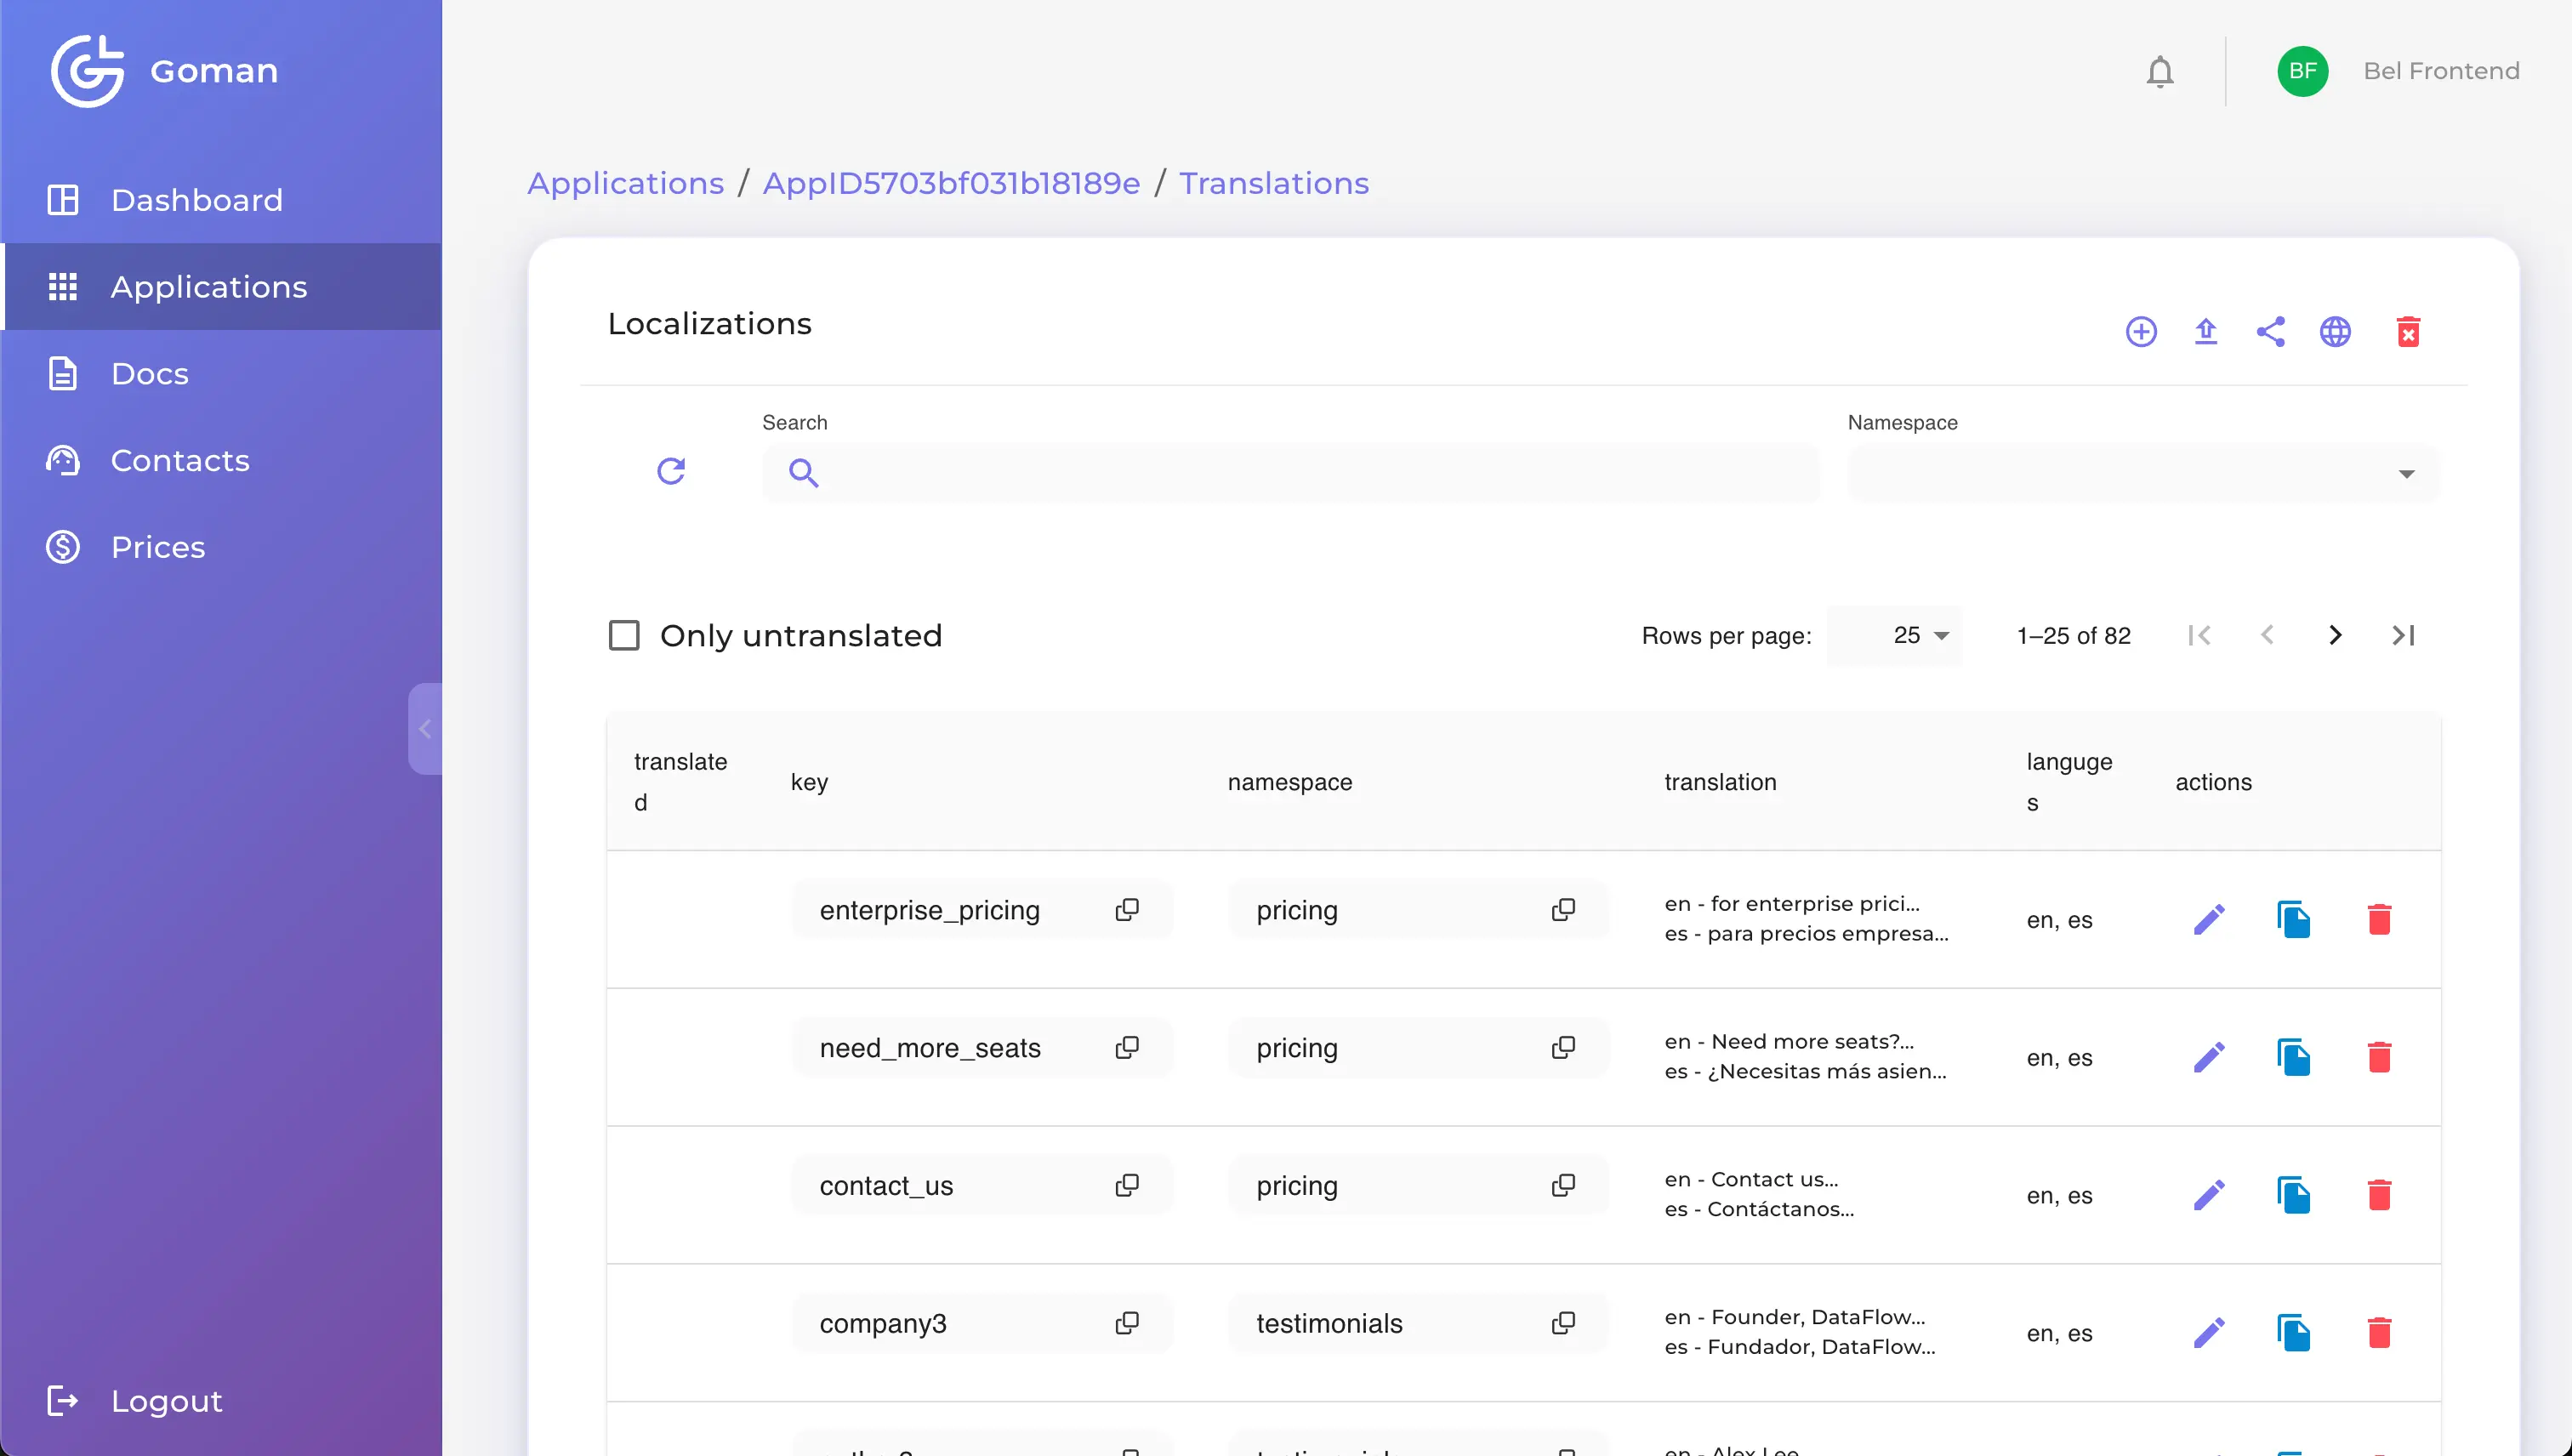
Task: Select Prices in the sidebar menu
Action: 158,547
